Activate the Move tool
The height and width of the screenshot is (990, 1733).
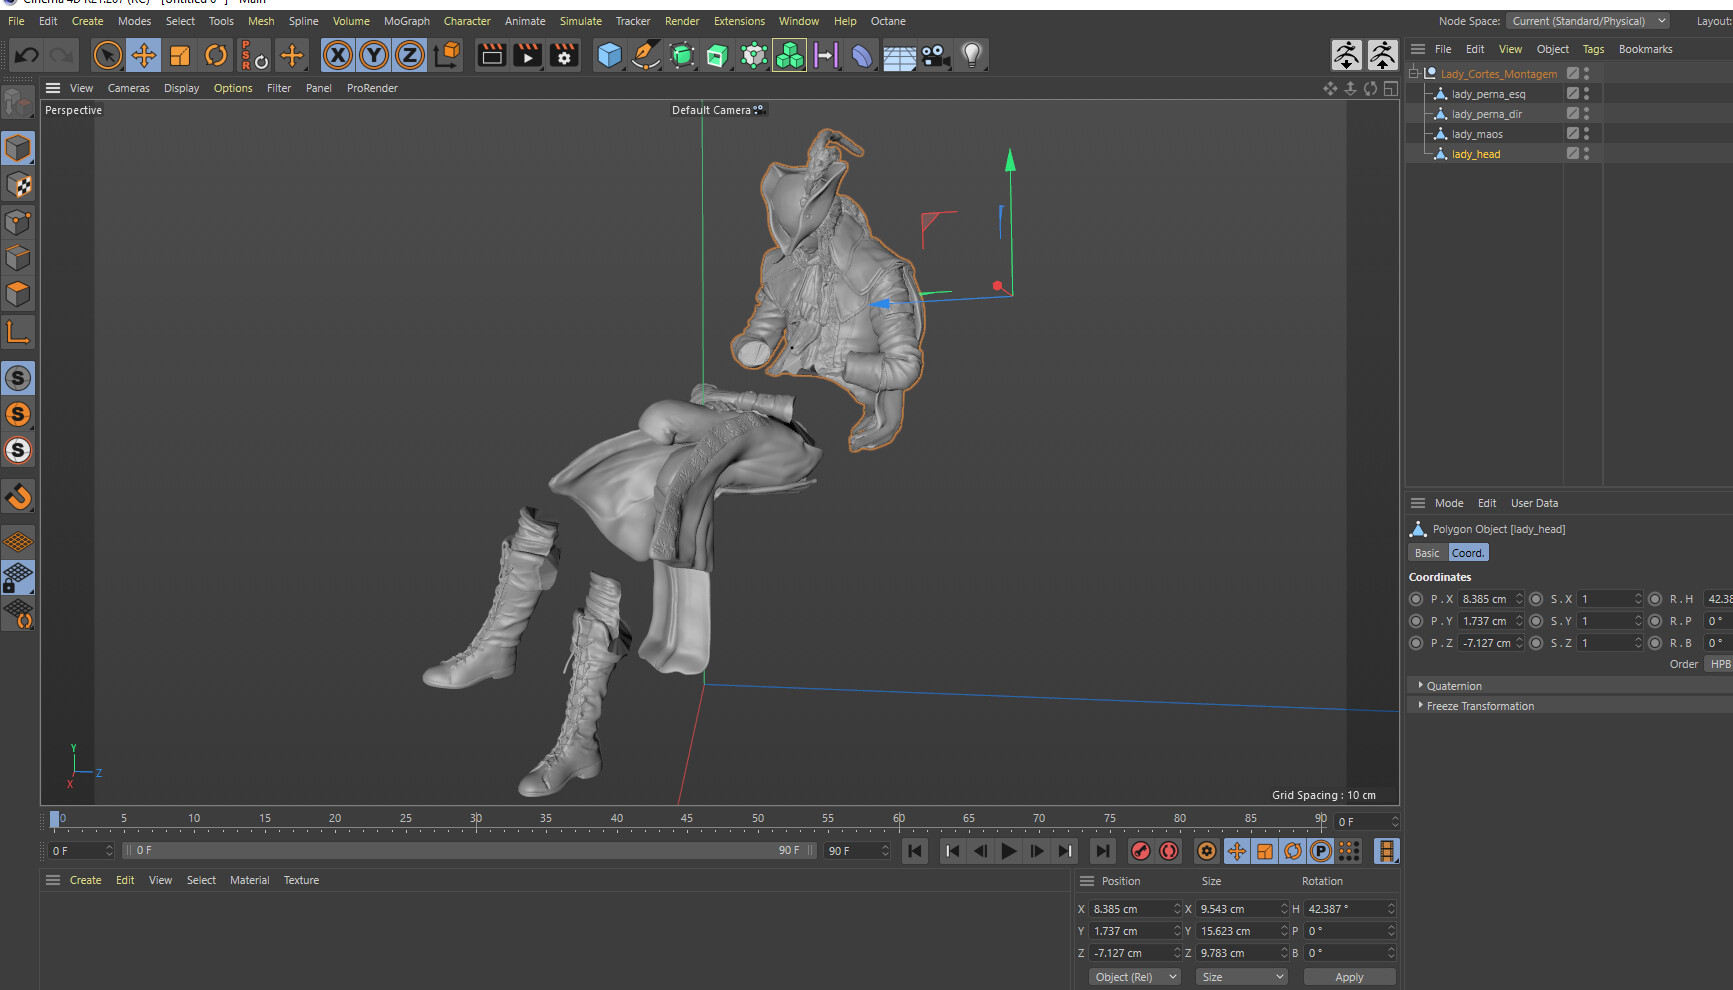coord(144,55)
